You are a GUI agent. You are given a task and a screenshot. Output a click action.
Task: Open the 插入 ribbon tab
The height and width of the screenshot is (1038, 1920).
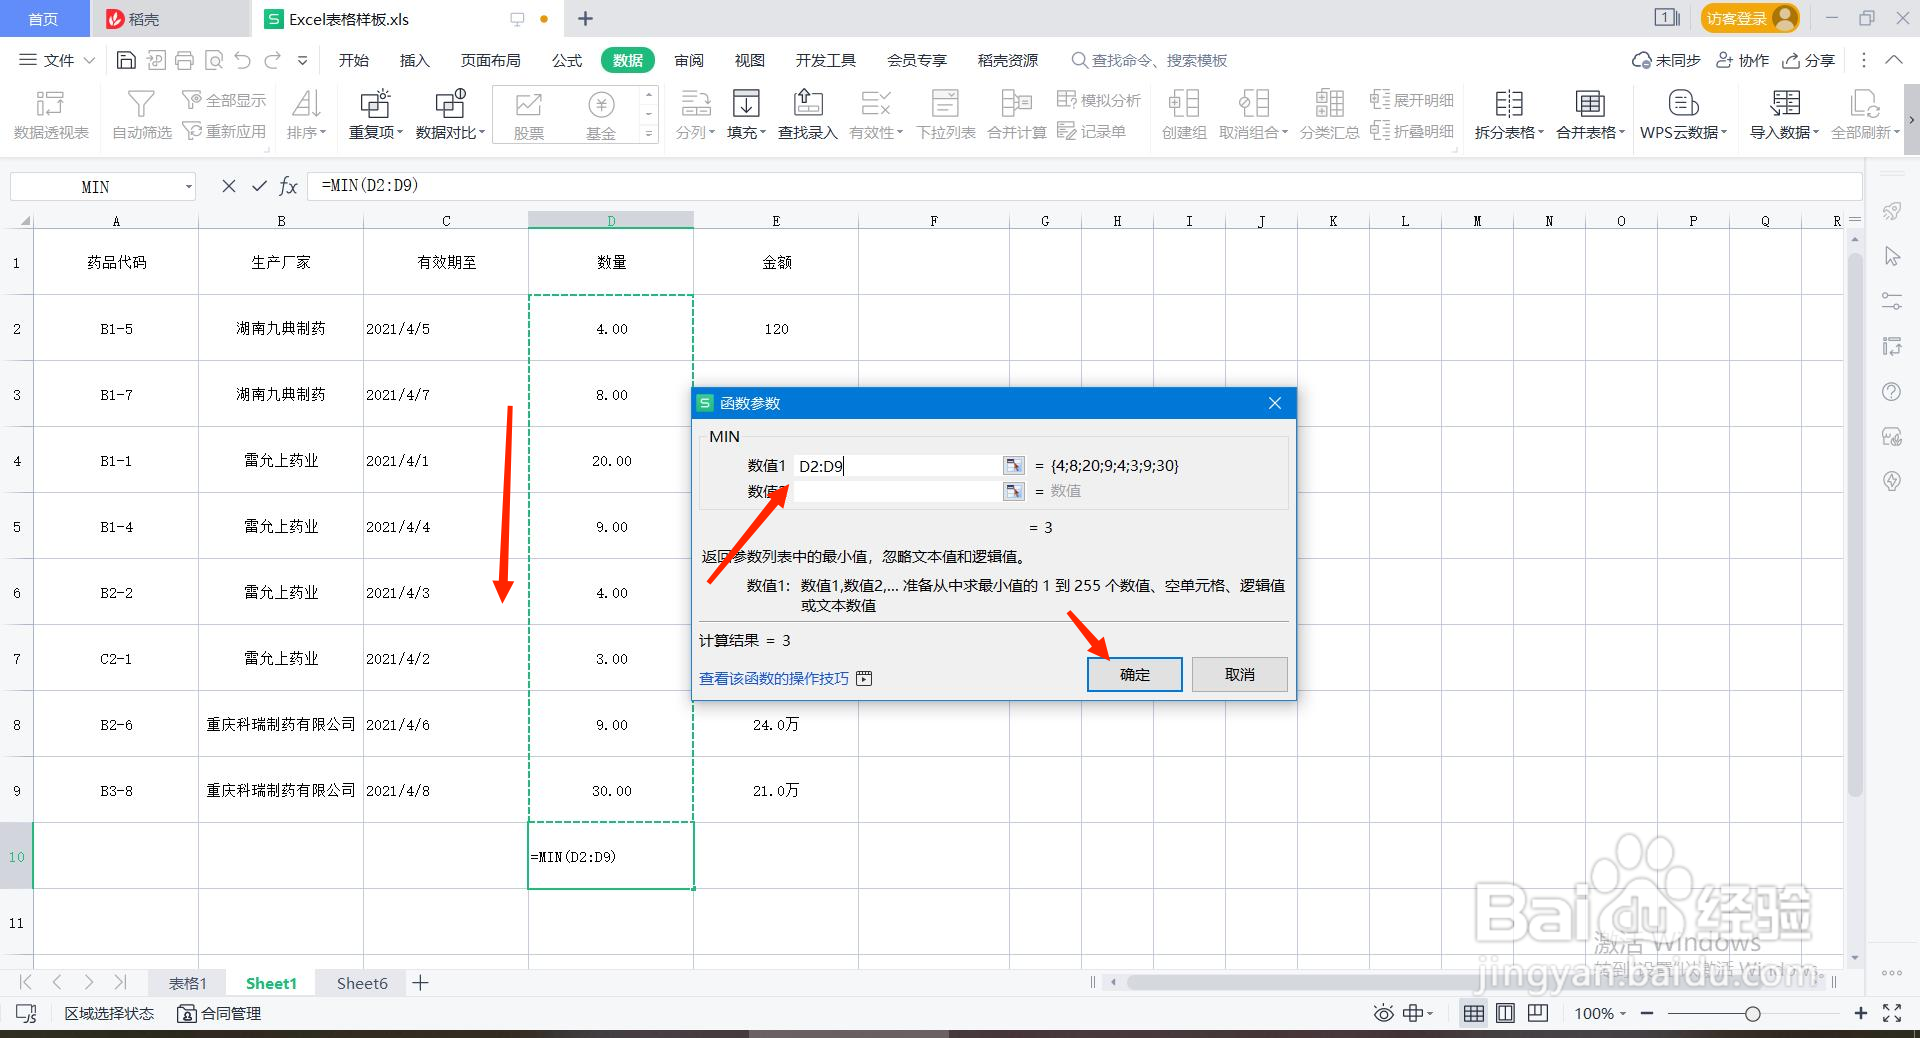(414, 60)
